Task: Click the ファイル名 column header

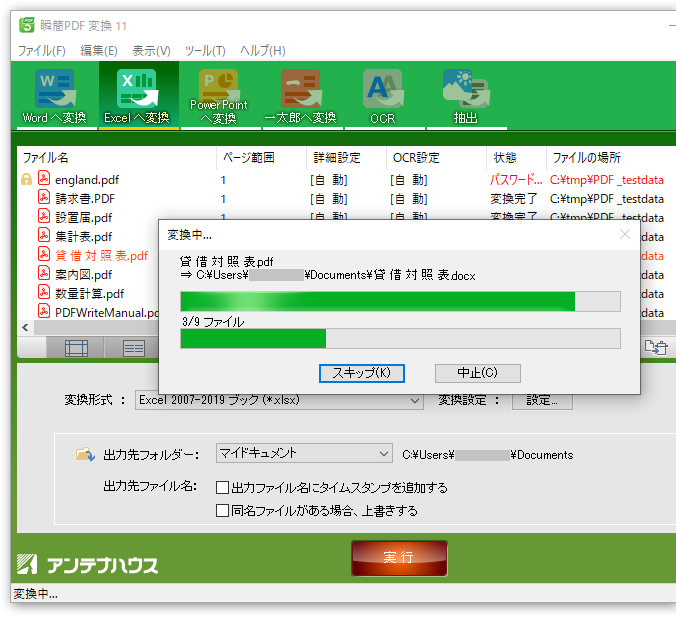Action: coord(116,158)
